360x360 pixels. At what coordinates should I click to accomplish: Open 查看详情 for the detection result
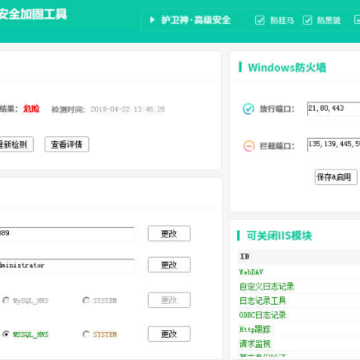(x=67, y=144)
